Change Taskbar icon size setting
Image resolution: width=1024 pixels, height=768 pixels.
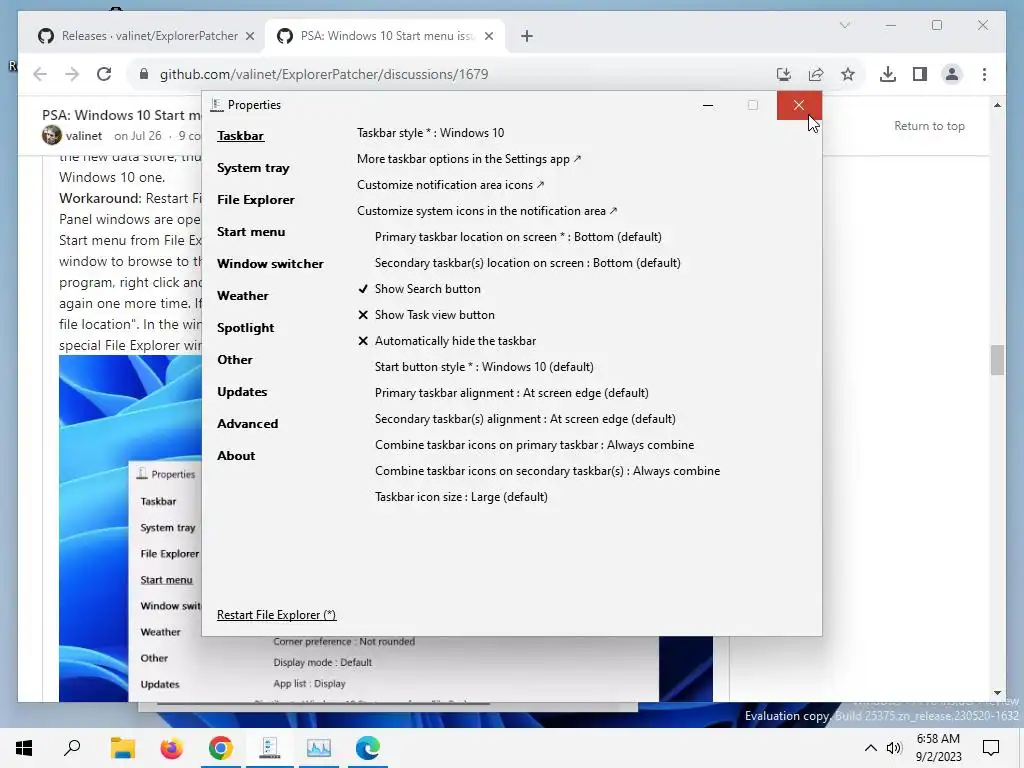(x=461, y=497)
